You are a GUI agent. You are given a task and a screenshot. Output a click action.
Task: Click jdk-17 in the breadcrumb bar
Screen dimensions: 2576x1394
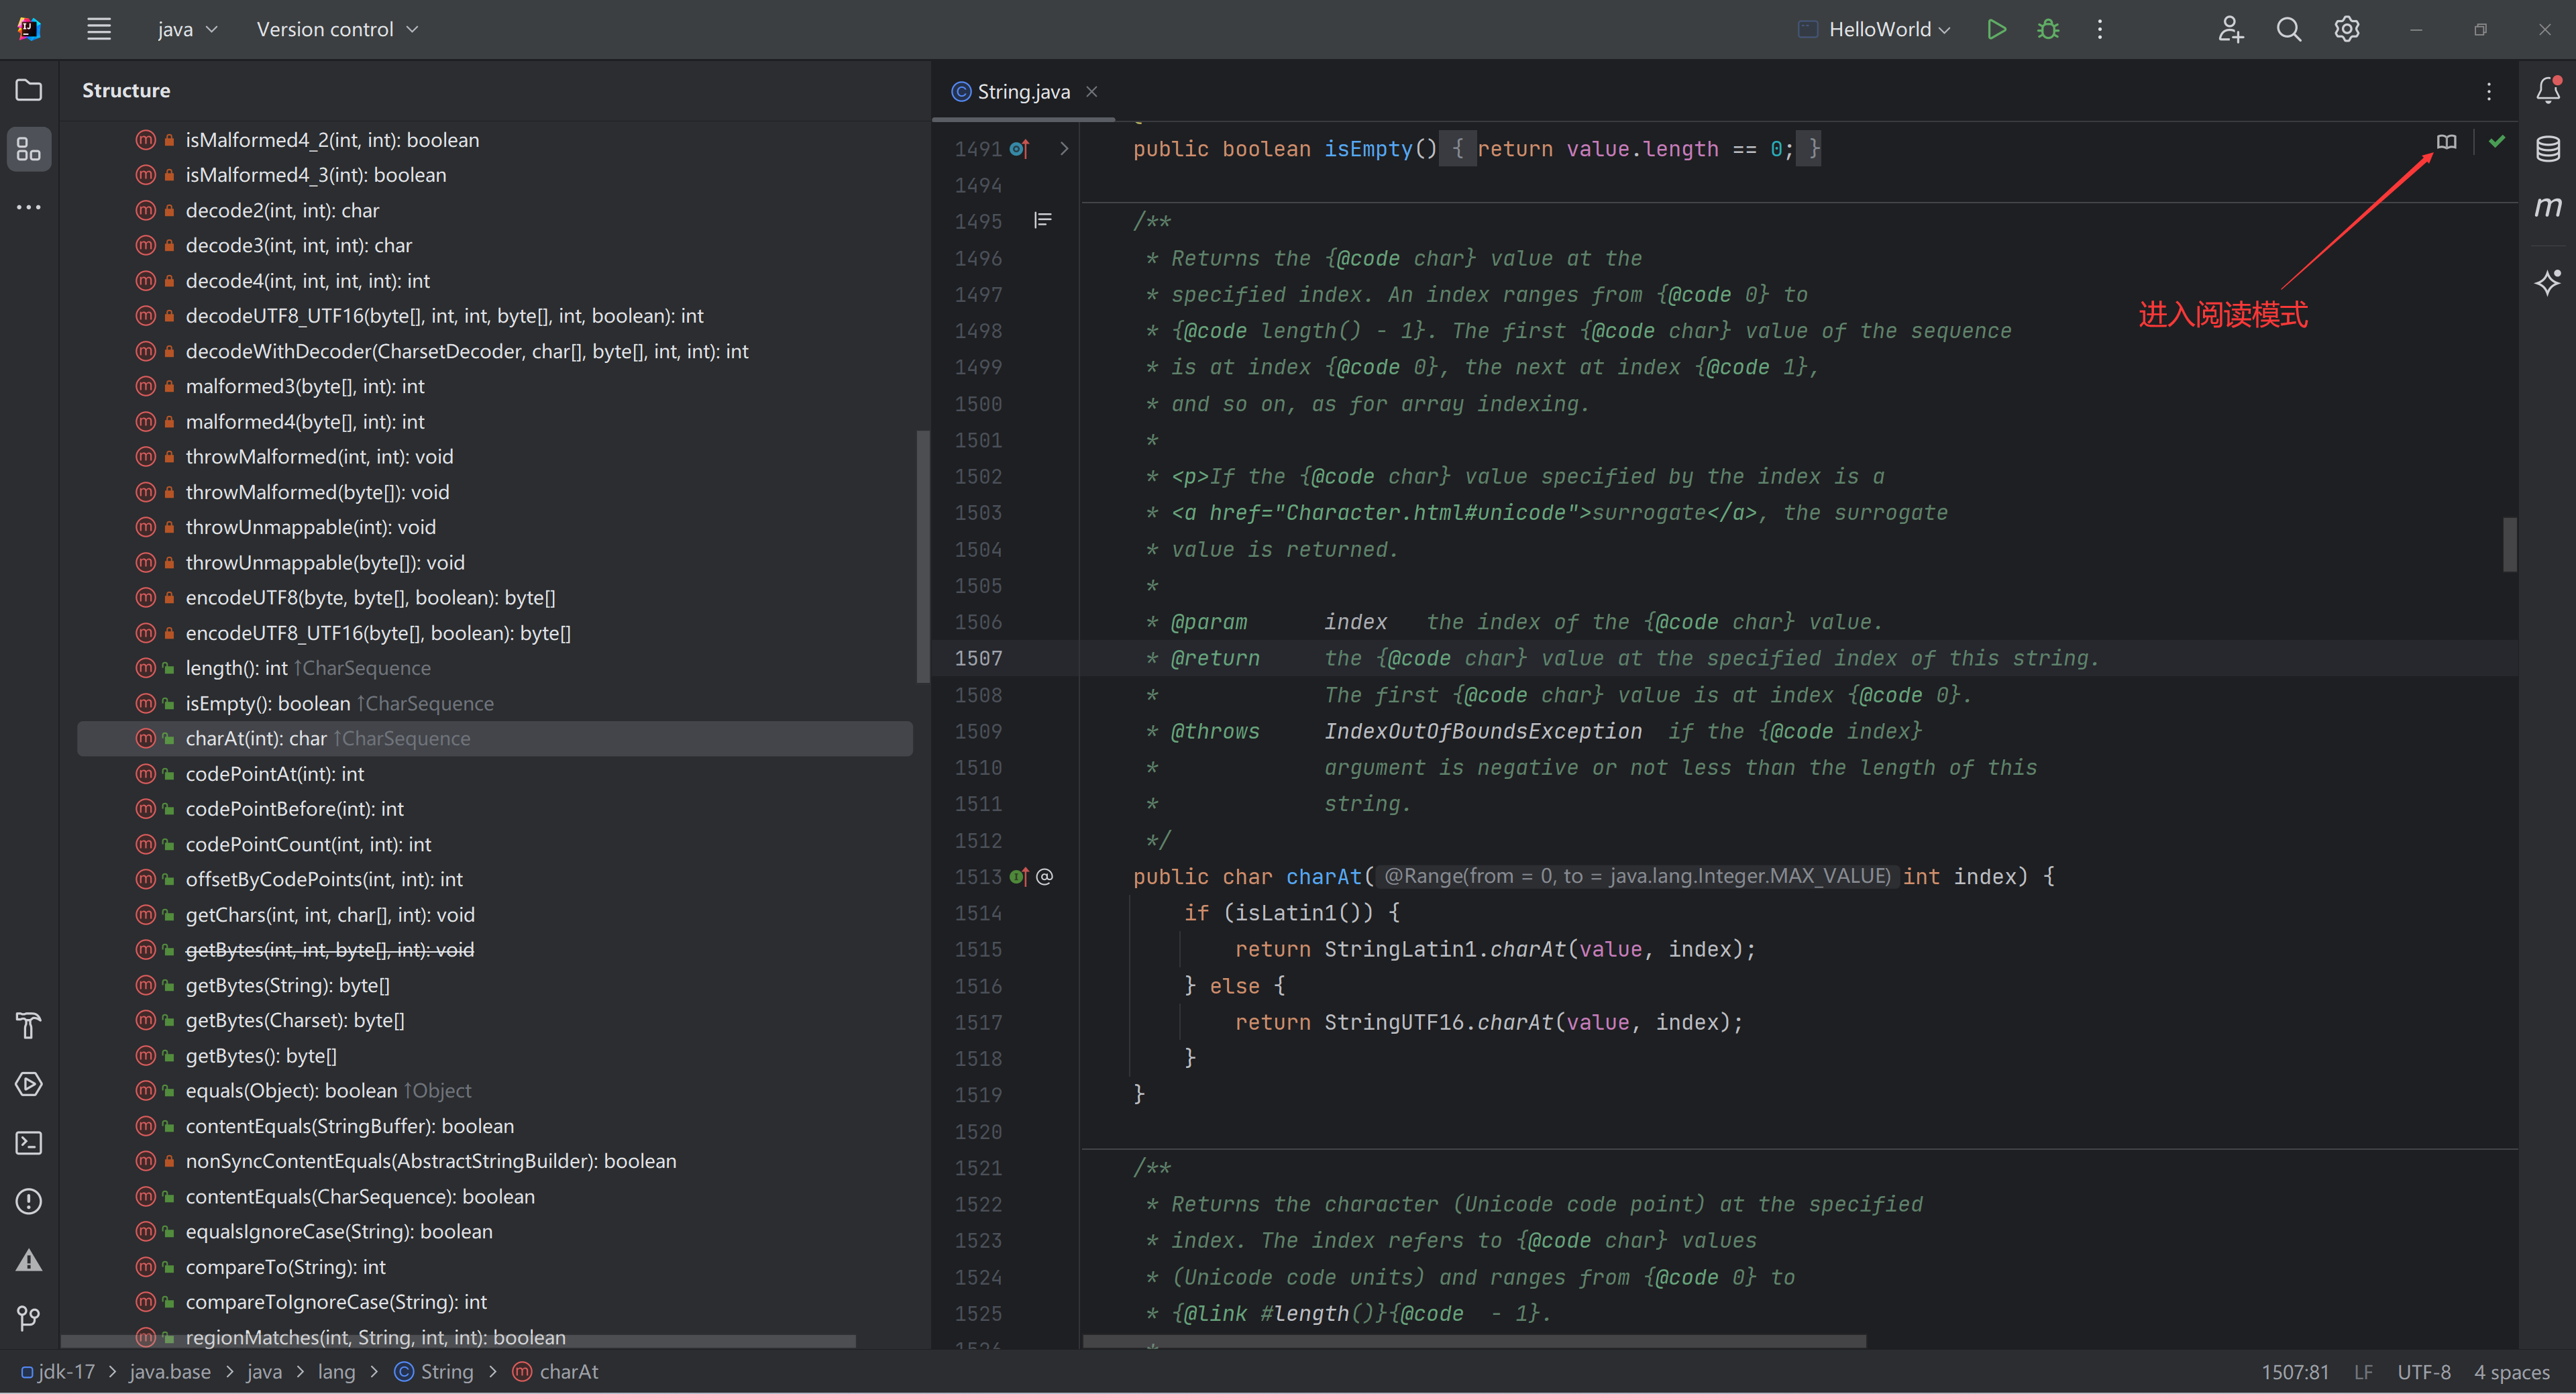[x=58, y=1372]
